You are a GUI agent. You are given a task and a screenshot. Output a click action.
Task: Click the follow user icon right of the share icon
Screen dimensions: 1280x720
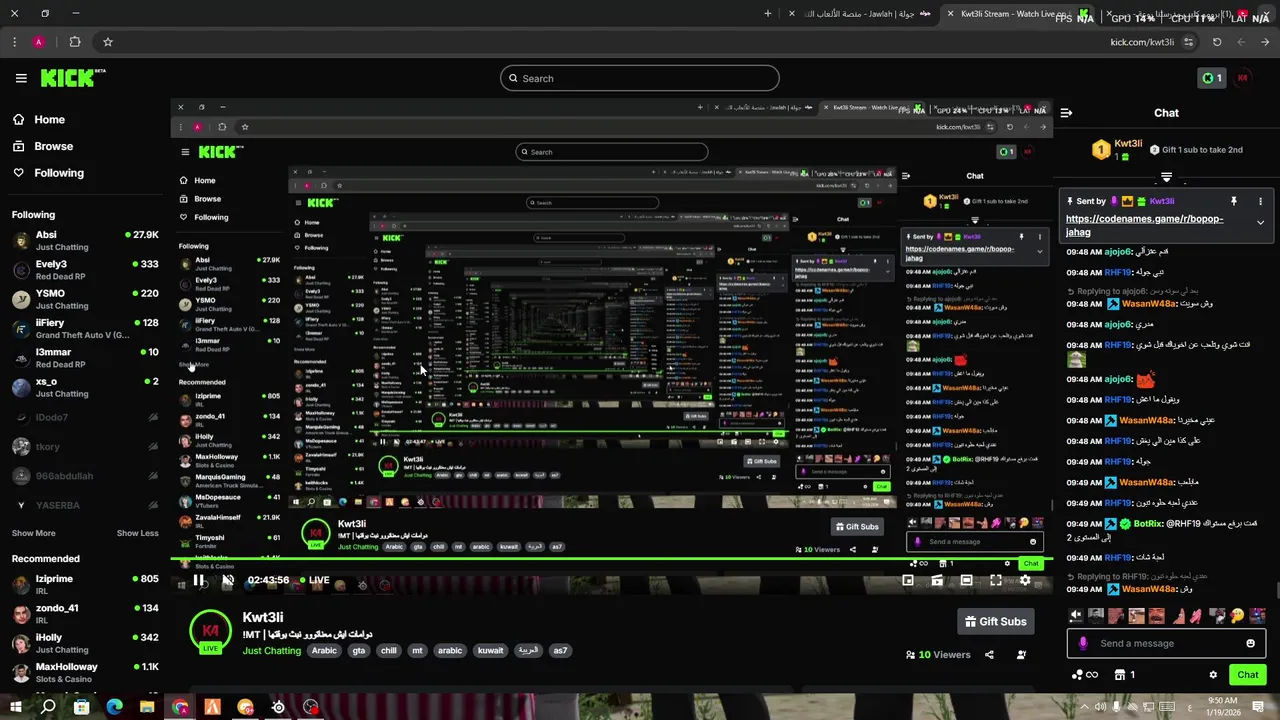pyautogui.click(x=1021, y=655)
